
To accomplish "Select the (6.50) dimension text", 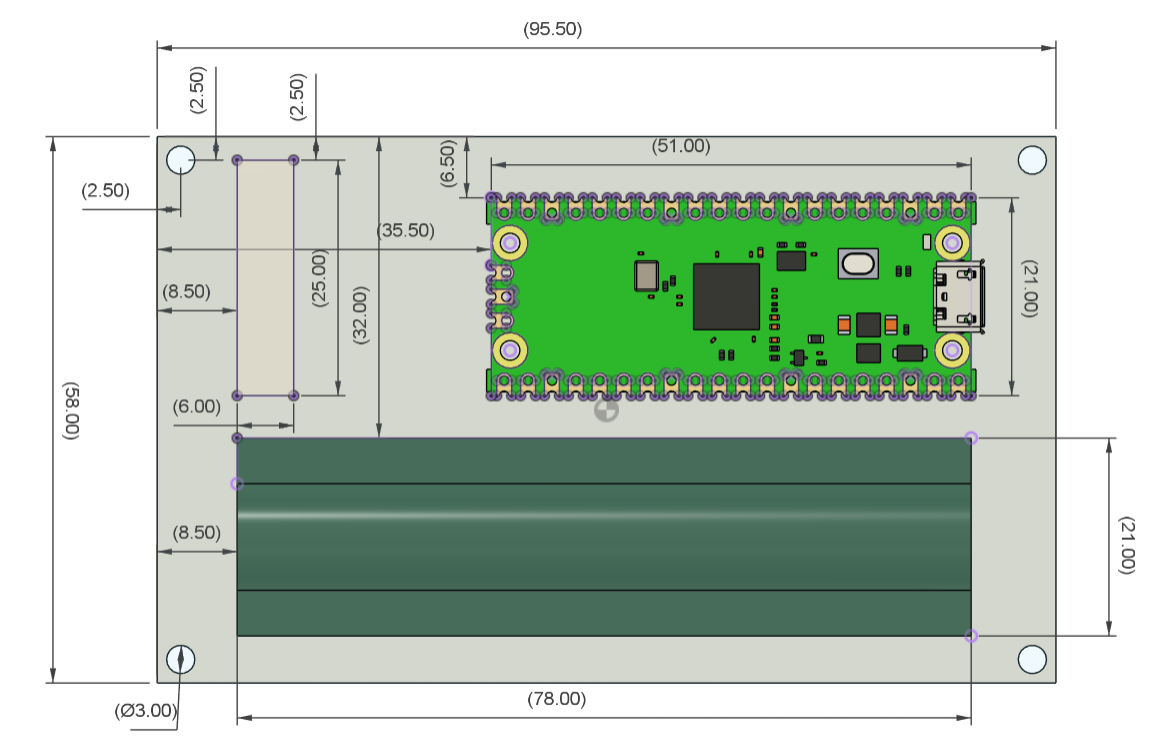I will coord(448,163).
